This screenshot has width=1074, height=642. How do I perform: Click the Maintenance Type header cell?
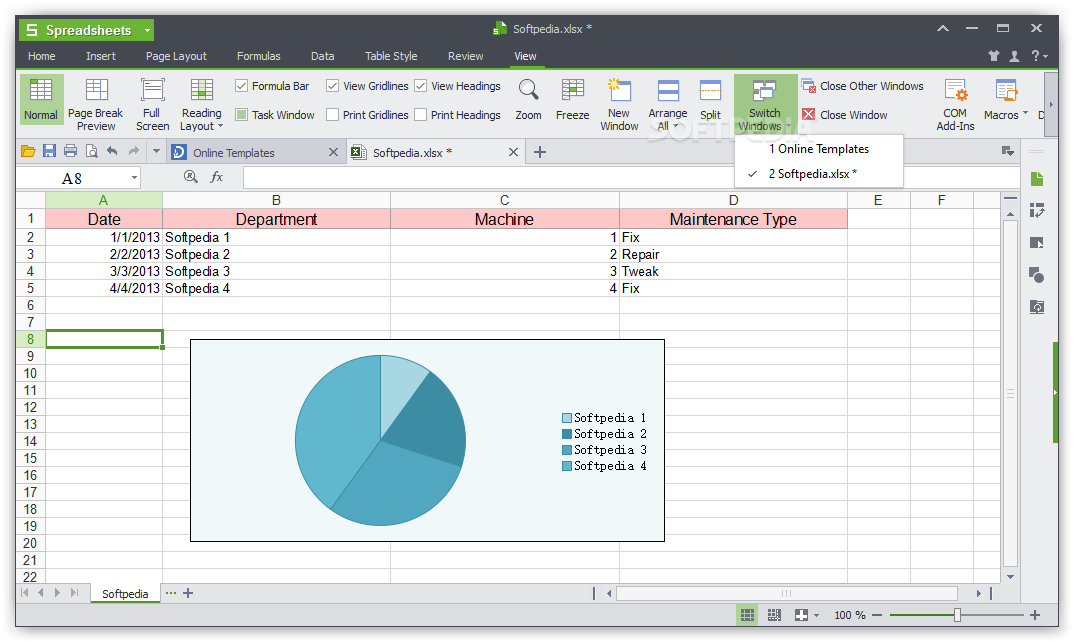pyautogui.click(x=733, y=219)
